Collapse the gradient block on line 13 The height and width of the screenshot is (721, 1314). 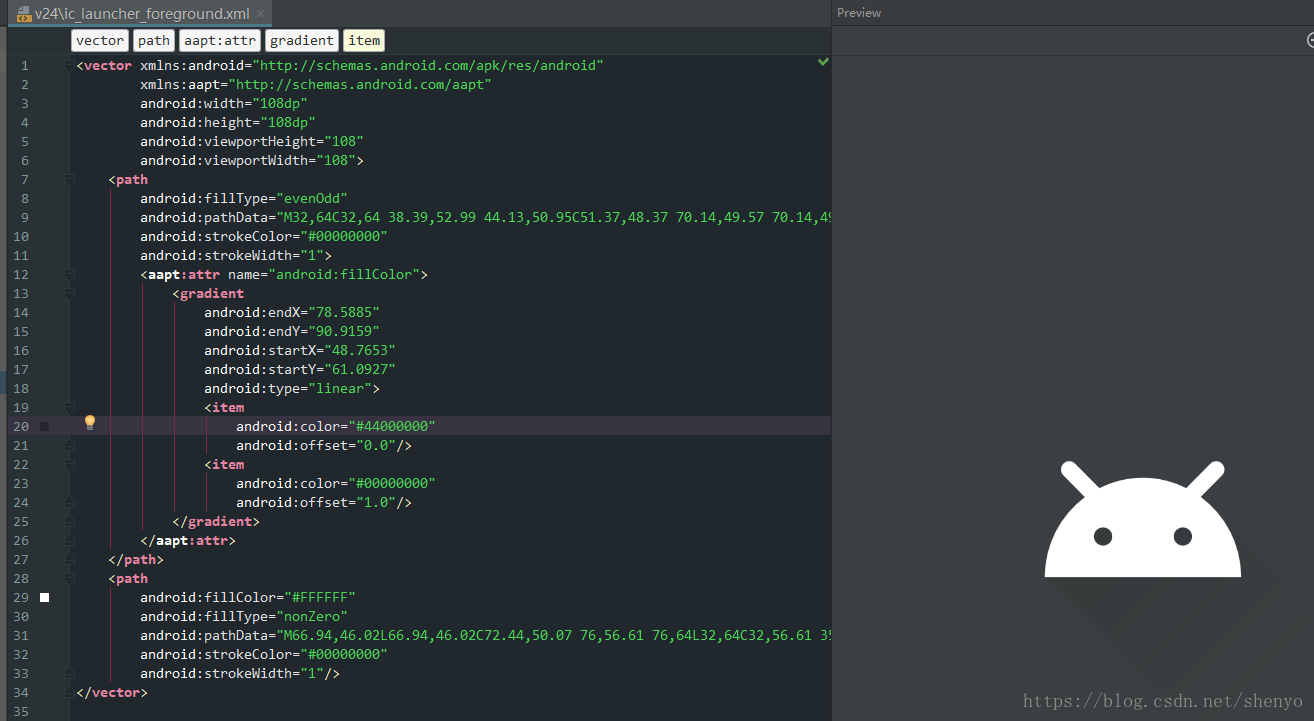(x=69, y=293)
